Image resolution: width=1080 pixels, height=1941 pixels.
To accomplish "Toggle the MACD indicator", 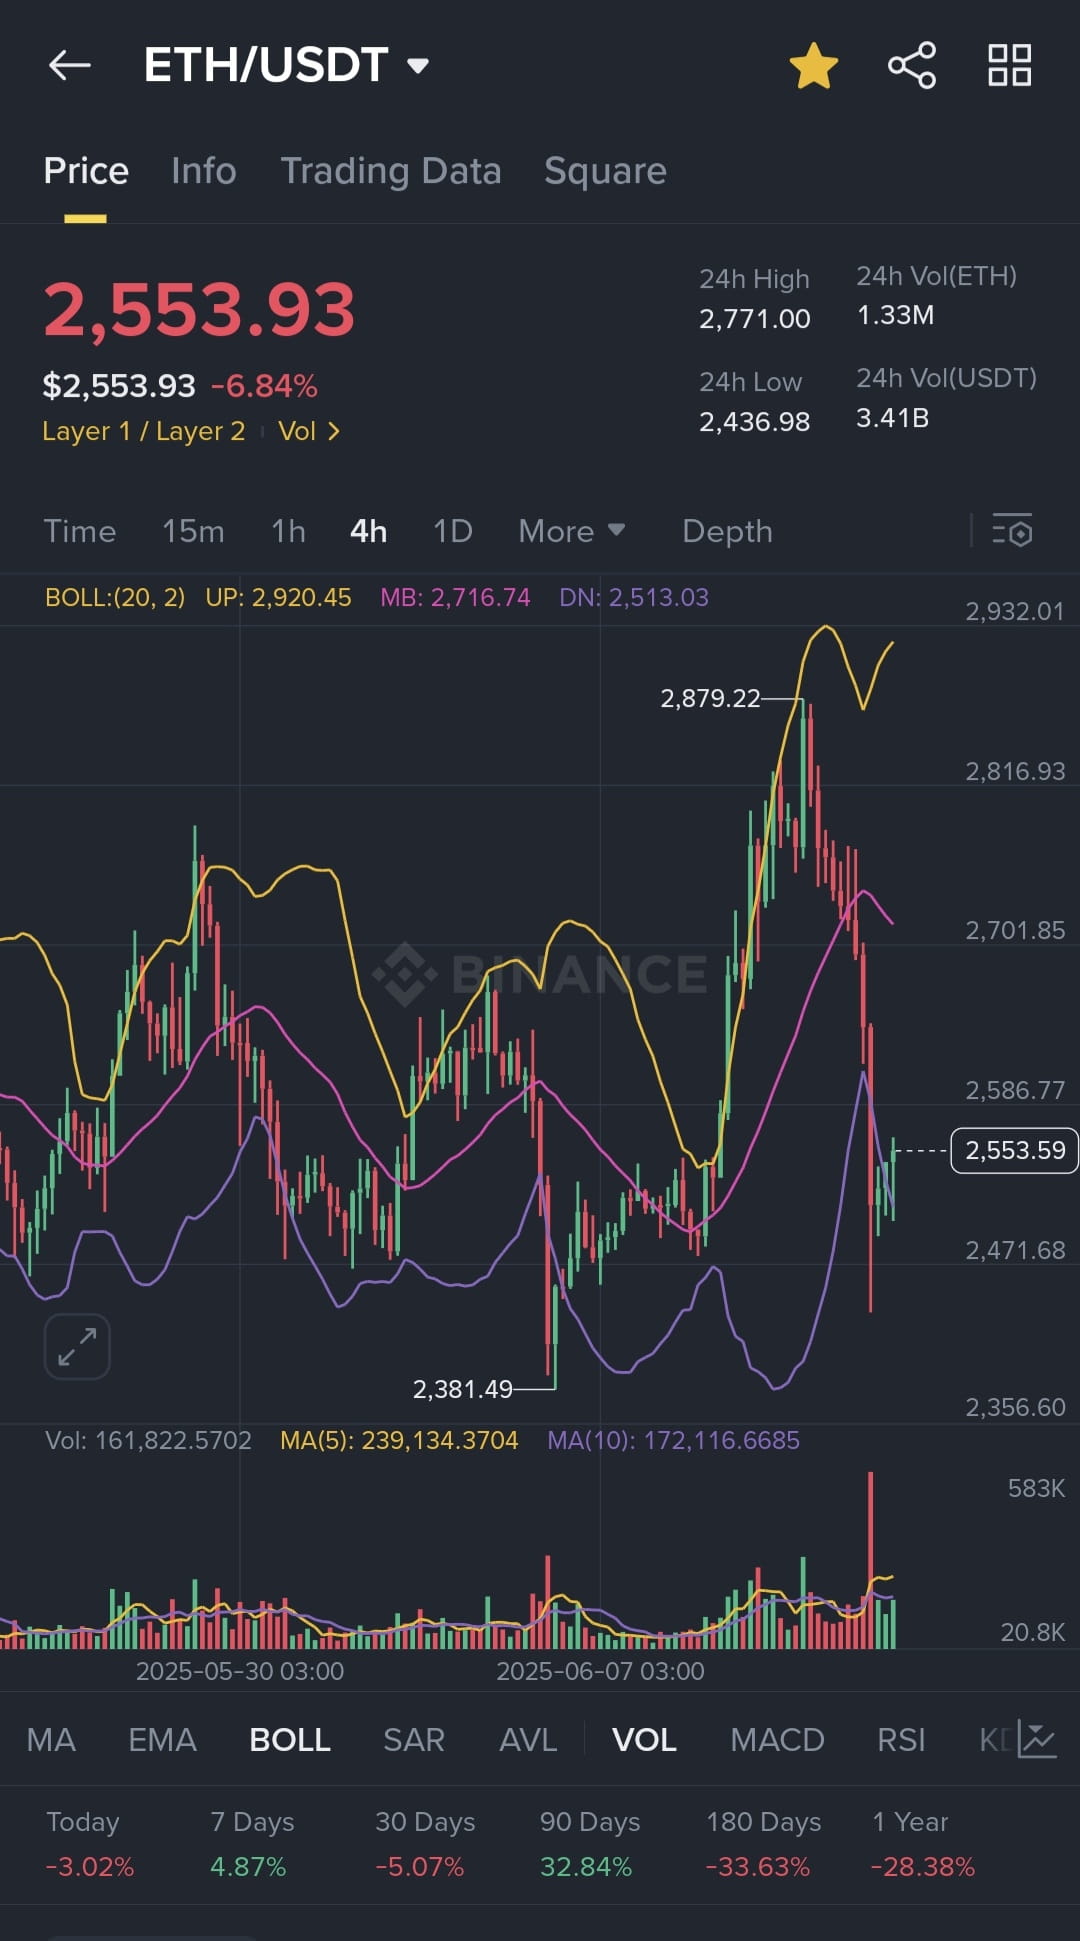I will 777,1740.
